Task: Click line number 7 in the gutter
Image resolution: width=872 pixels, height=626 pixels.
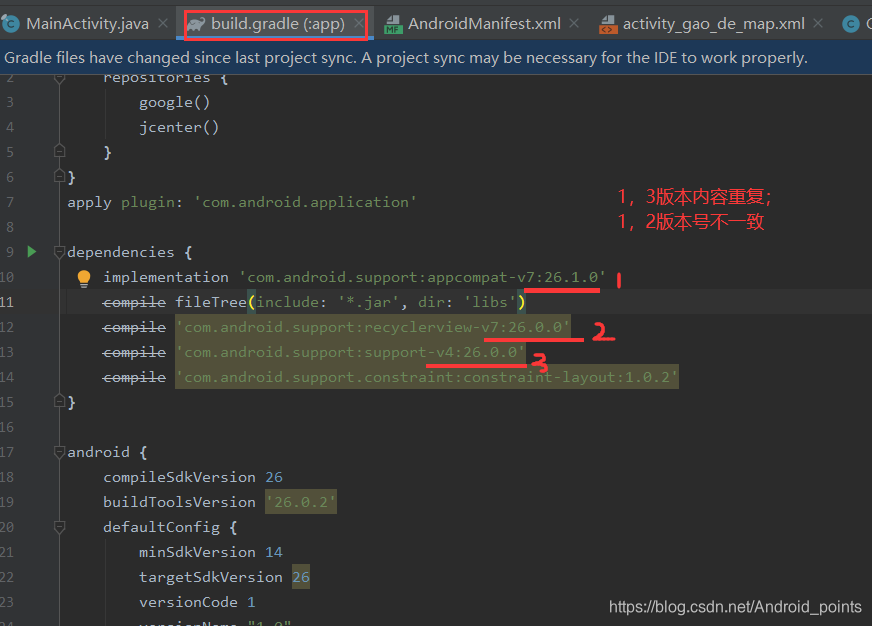Action: pyautogui.click(x=10, y=202)
